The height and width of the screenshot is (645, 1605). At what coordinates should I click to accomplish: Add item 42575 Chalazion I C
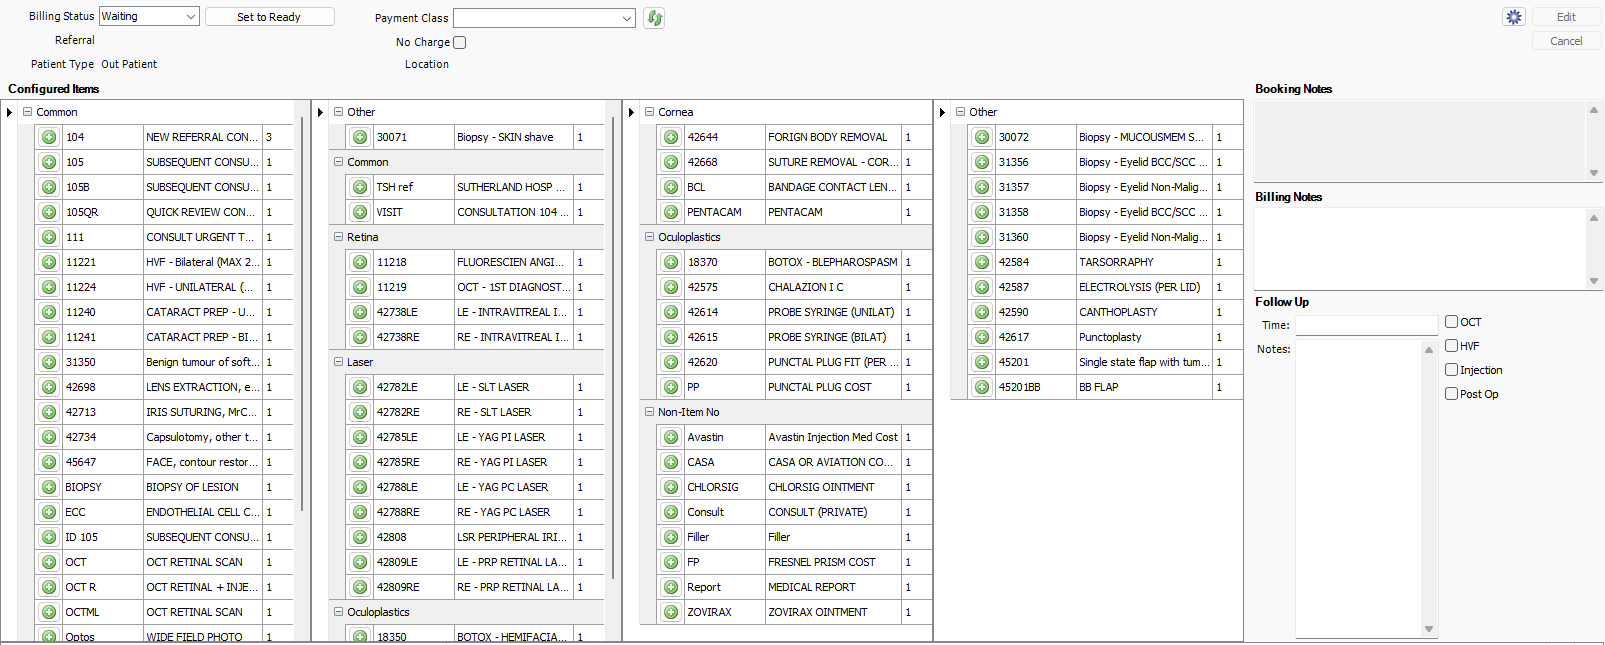pos(671,287)
